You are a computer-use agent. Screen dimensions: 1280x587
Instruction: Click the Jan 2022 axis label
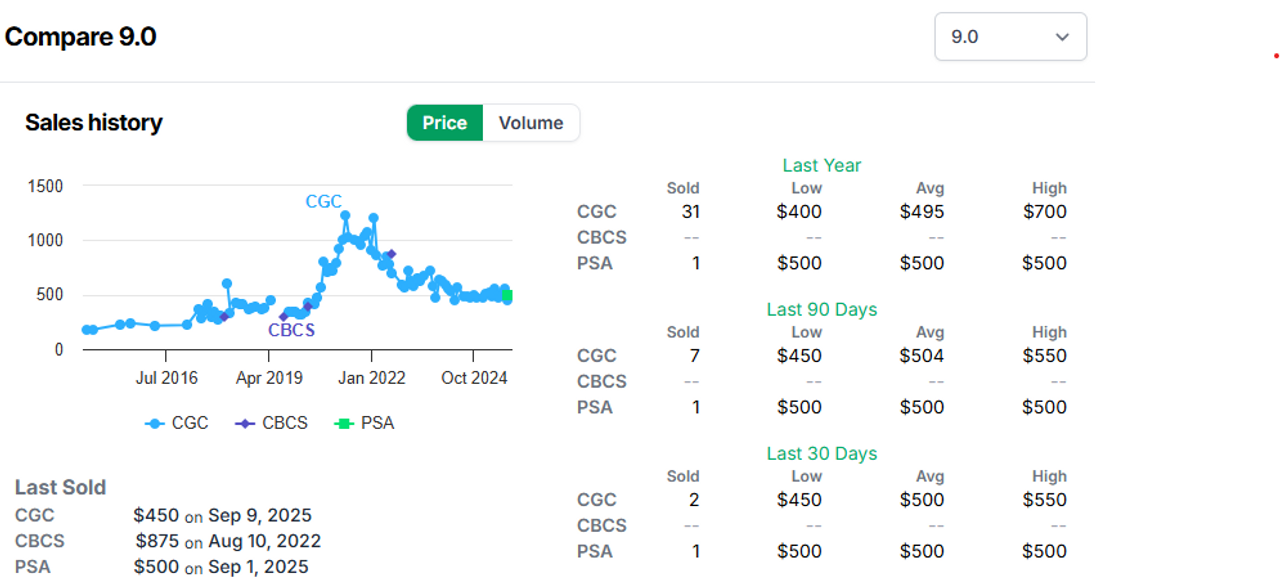tap(372, 378)
